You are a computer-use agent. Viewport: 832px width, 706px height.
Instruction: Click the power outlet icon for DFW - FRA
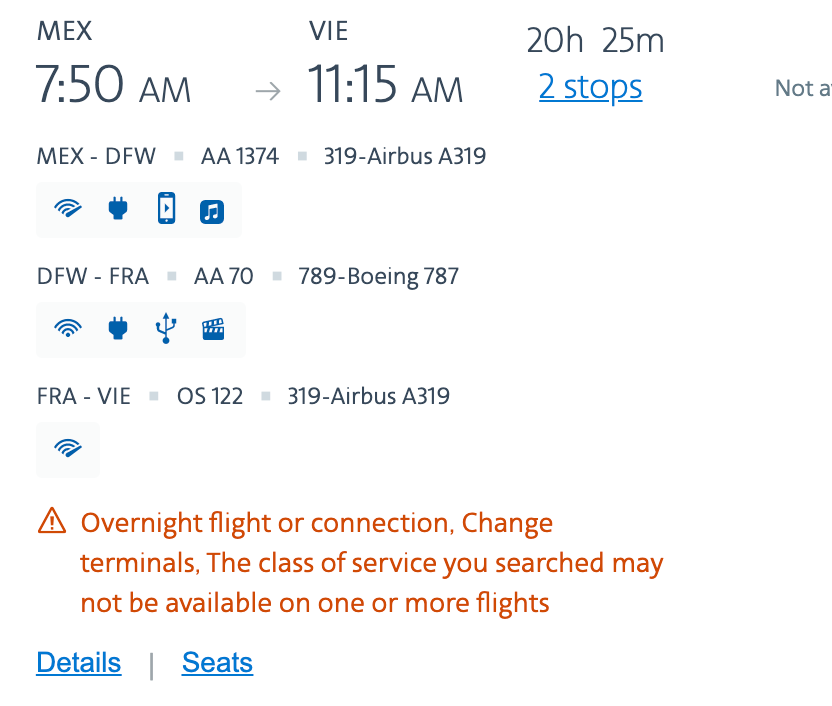pos(118,328)
